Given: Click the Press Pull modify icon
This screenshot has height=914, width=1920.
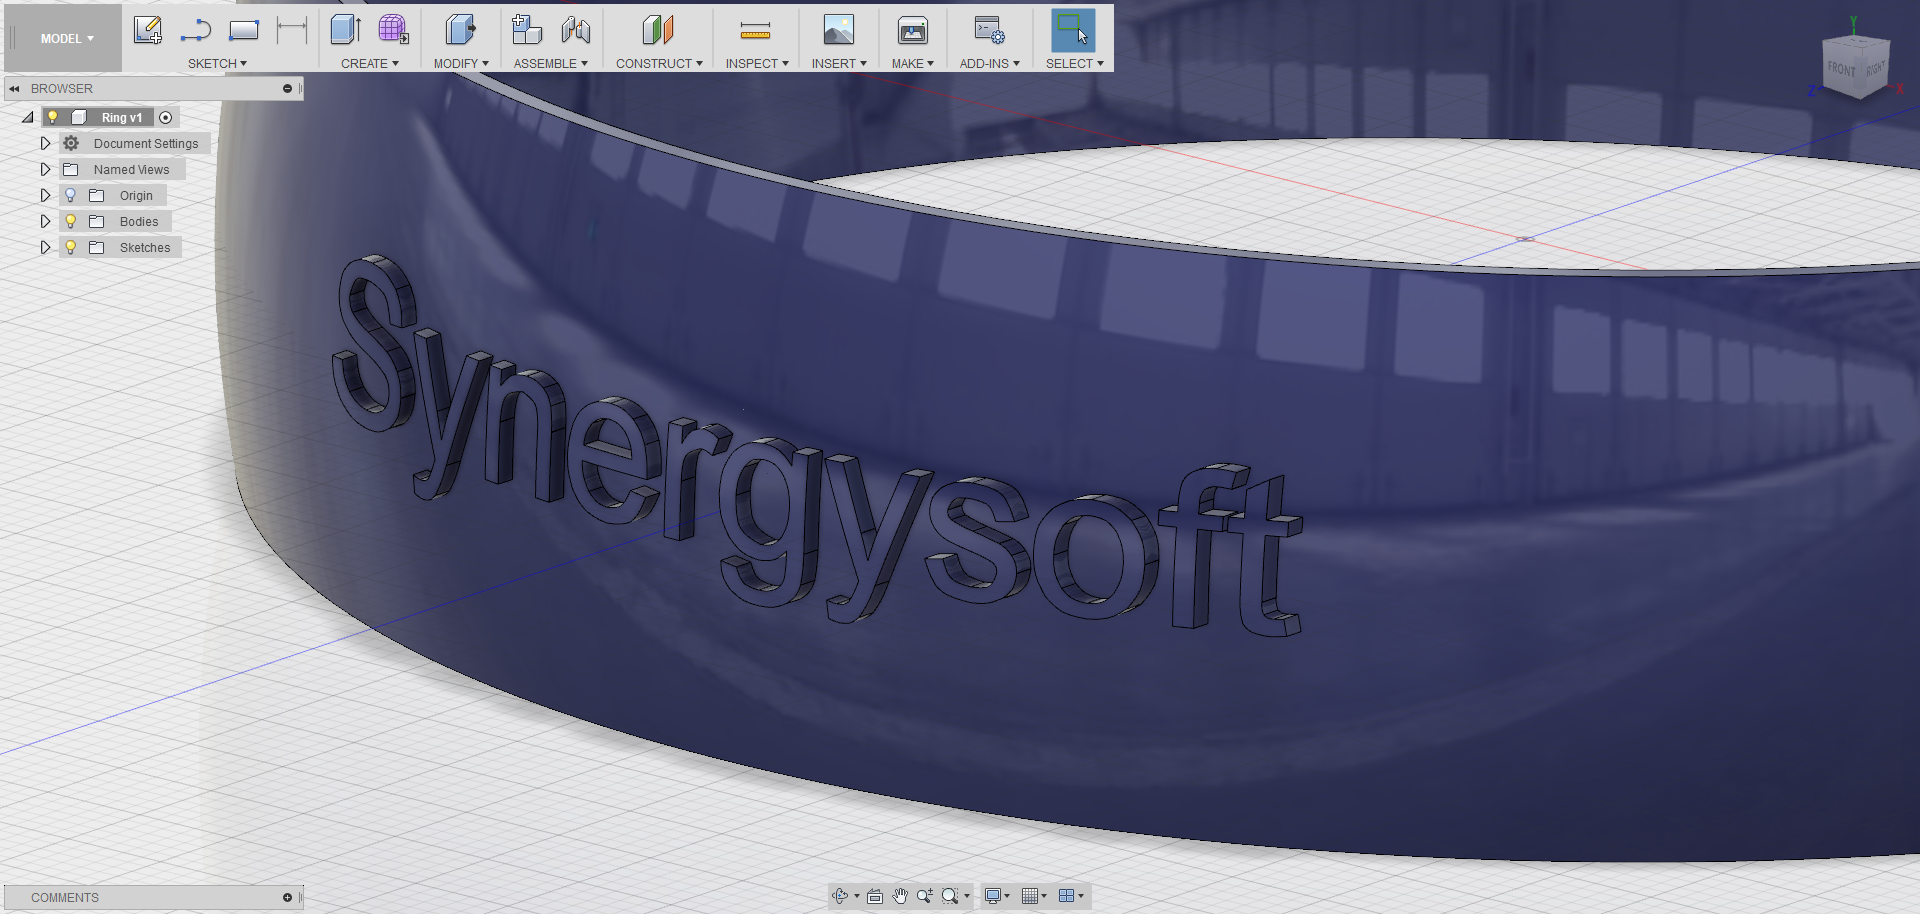Looking at the screenshot, I should tap(460, 30).
